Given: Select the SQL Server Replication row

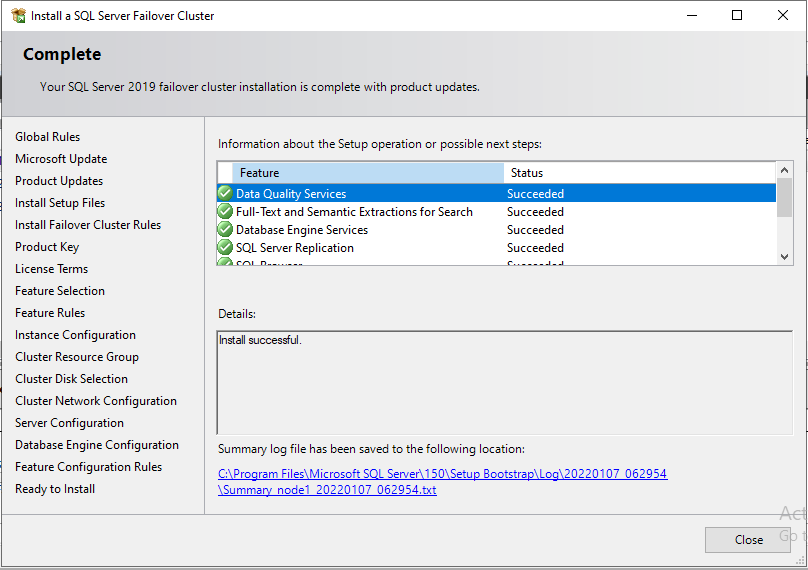Looking at the screenshot, I should pos(497,248).
